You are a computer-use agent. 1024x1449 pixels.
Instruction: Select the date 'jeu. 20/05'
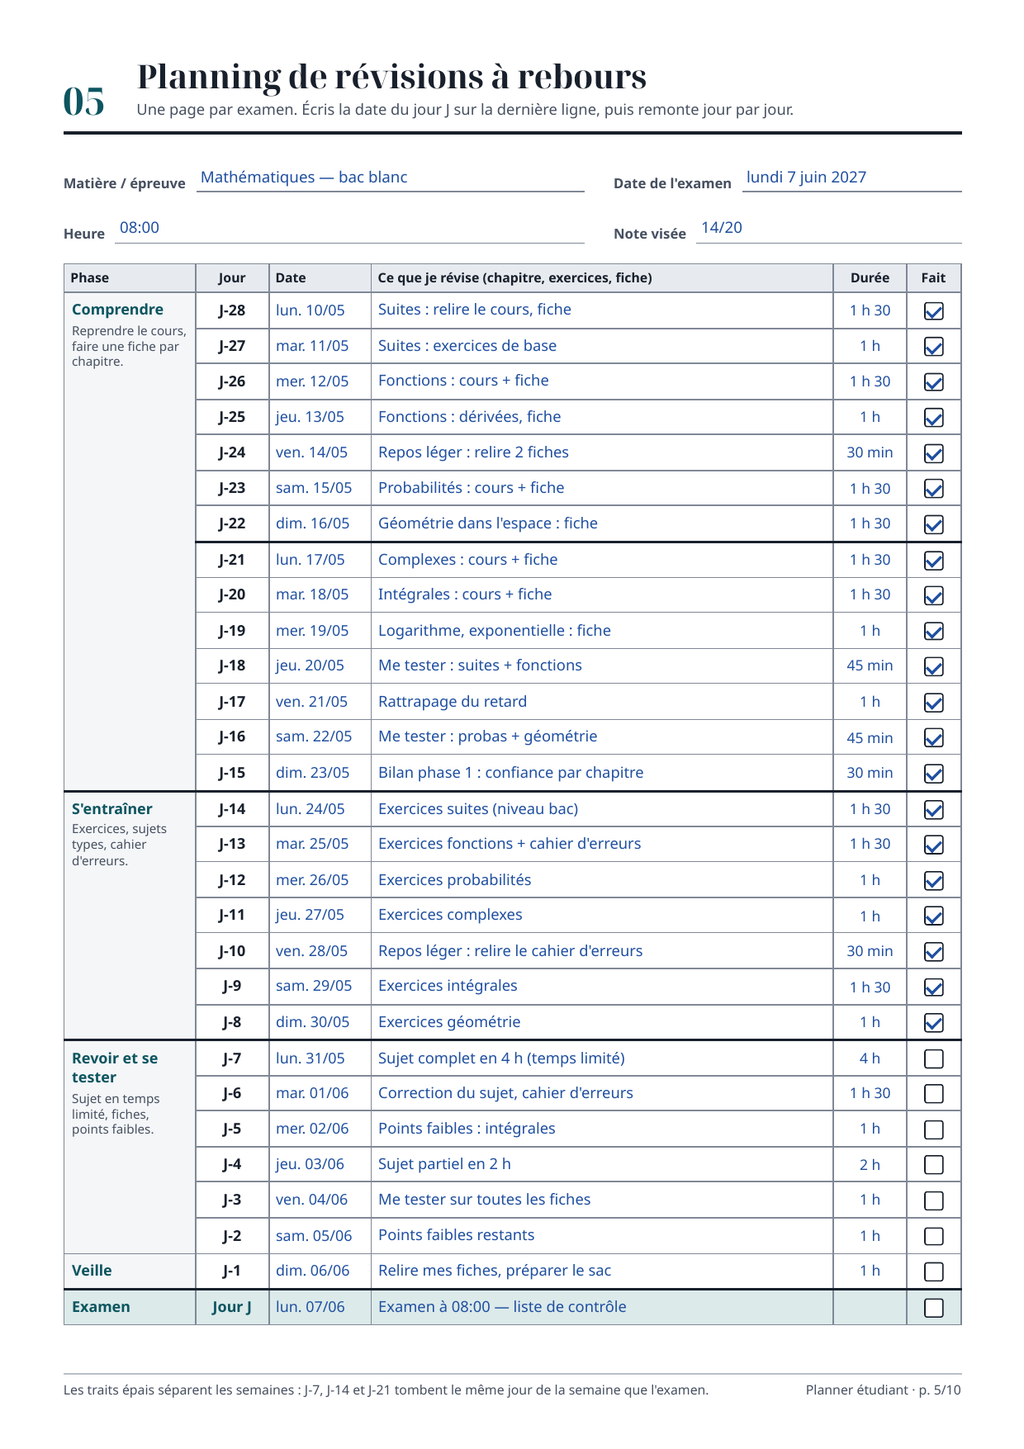pyautogui.click(x=310, y=666)
